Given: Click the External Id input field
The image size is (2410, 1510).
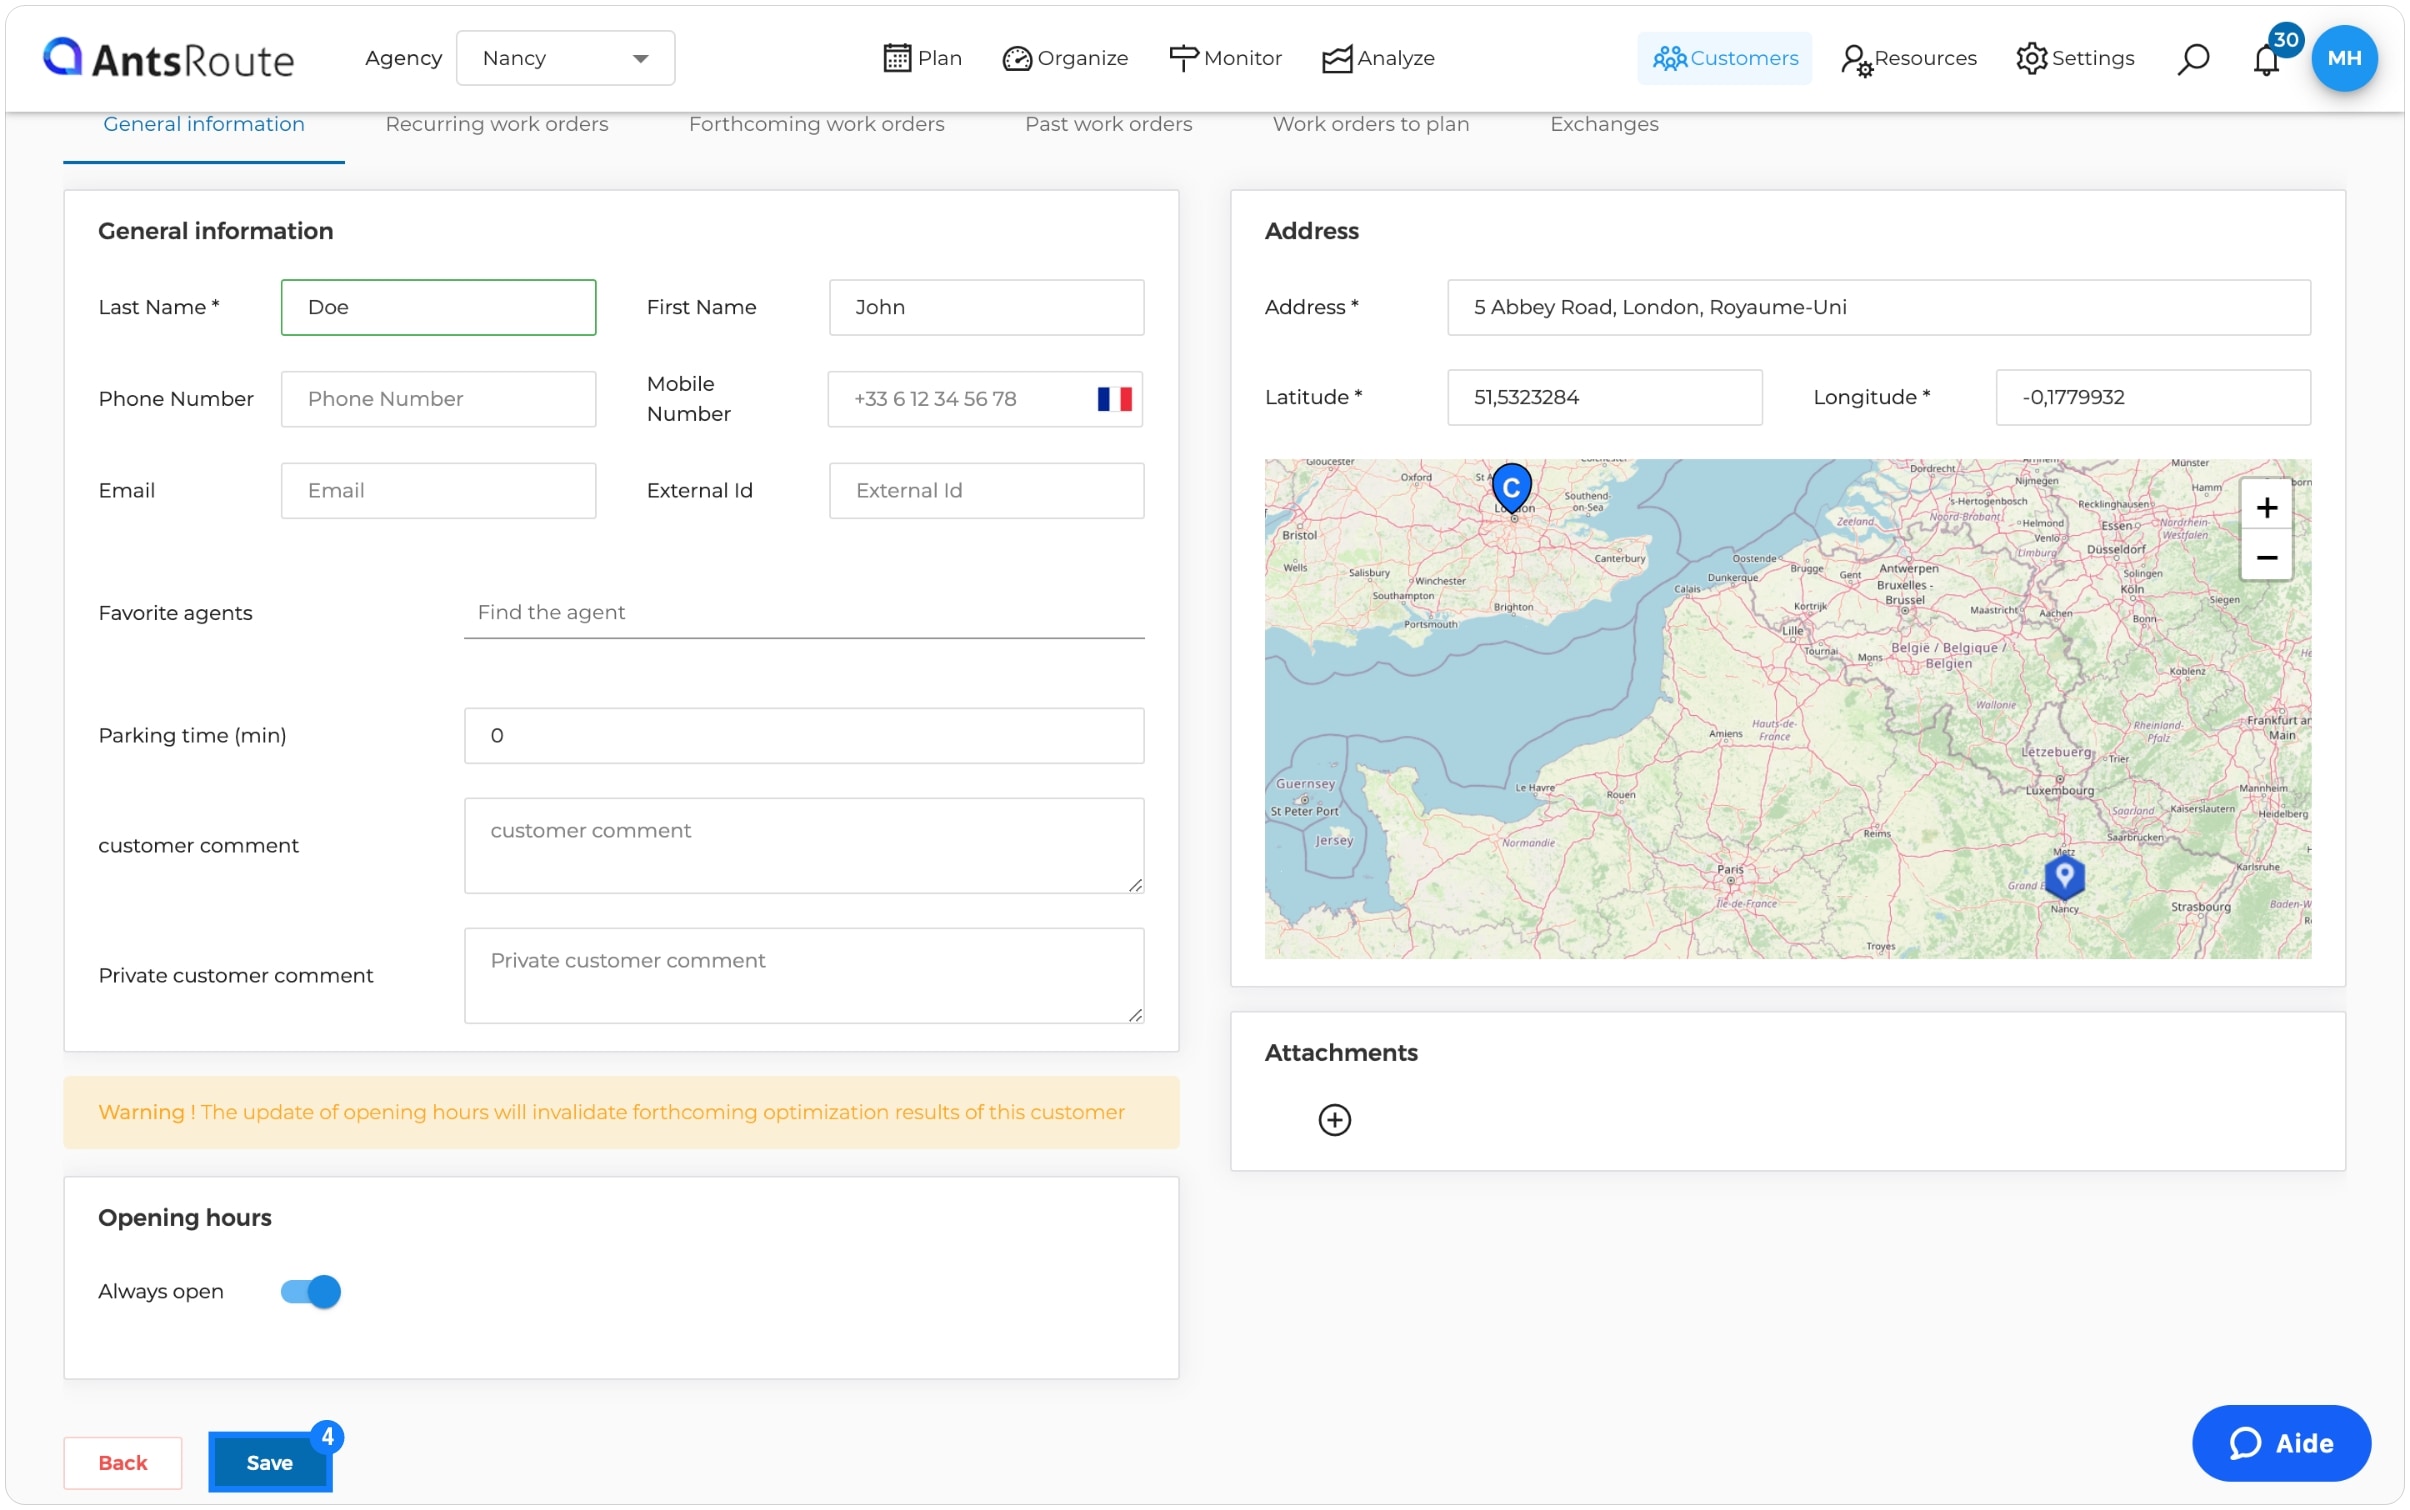Looking at the screenshot, I should pyautogui.click(x=986, y=490).
